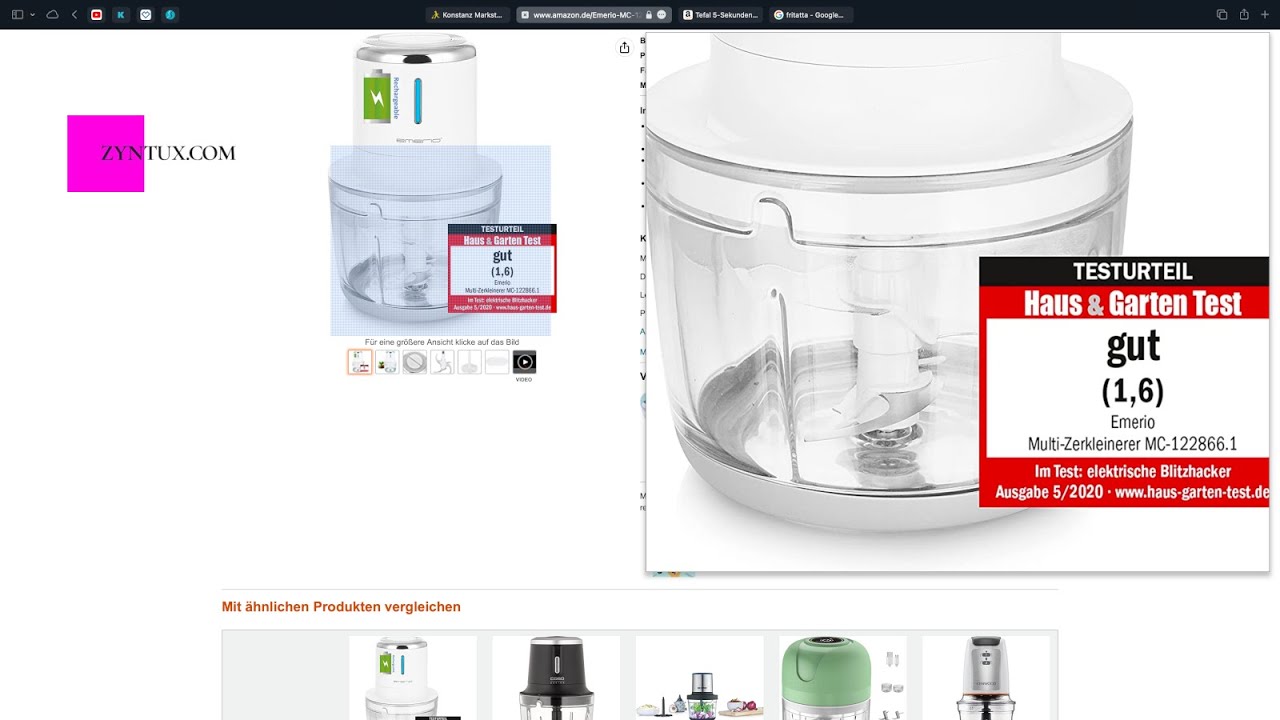
Task: Select the fifth product thumbnail
Action: tap(470, 362)
